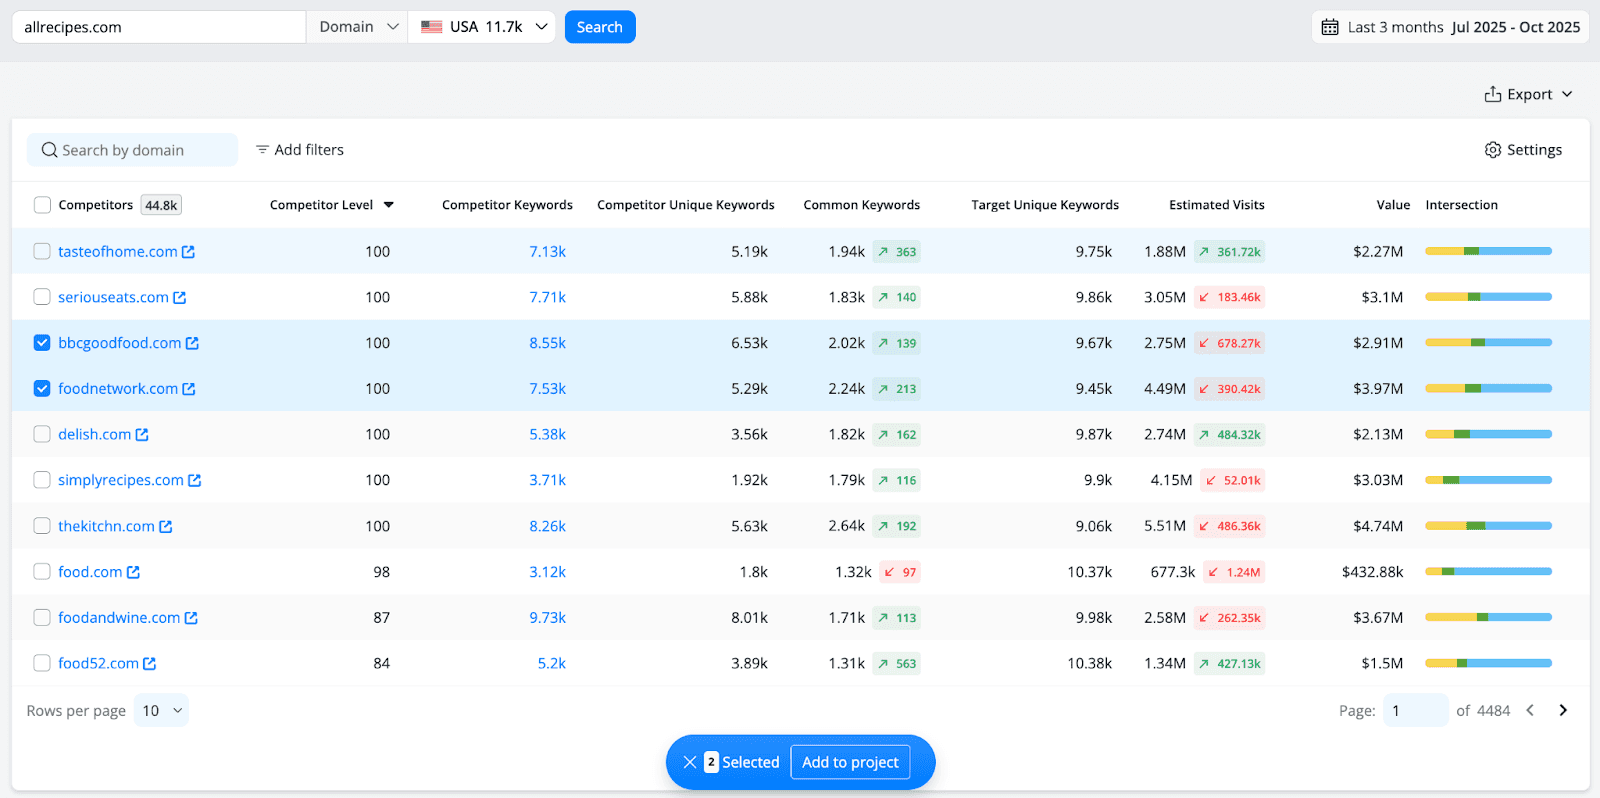The height and width of the screenshot is (798, 1600).
Task: Check the foodandwine.com row checkbox
Action: click(42, 618)
